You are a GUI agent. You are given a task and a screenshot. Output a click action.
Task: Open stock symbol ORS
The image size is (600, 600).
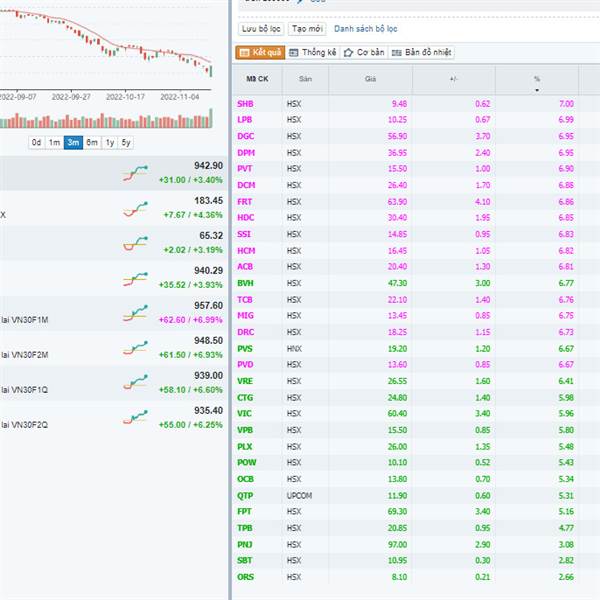click(245, 577)
